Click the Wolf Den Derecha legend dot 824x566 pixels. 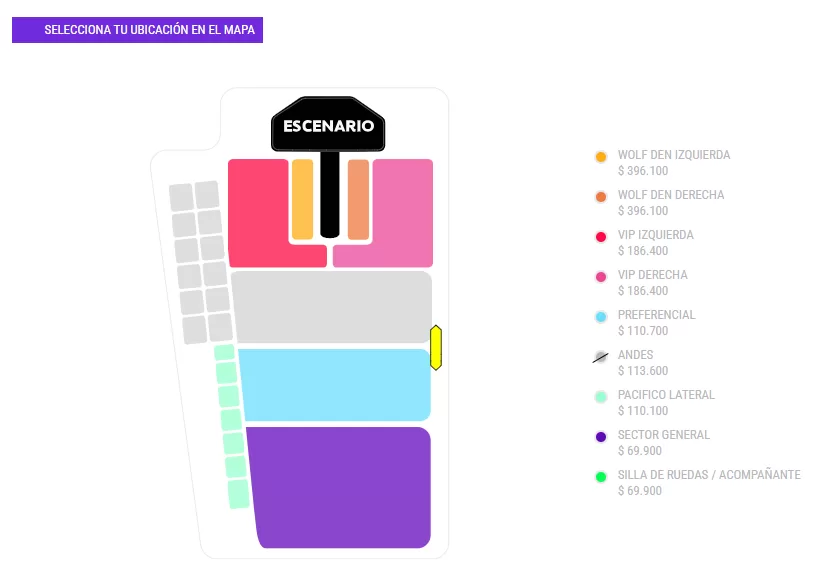601,197
